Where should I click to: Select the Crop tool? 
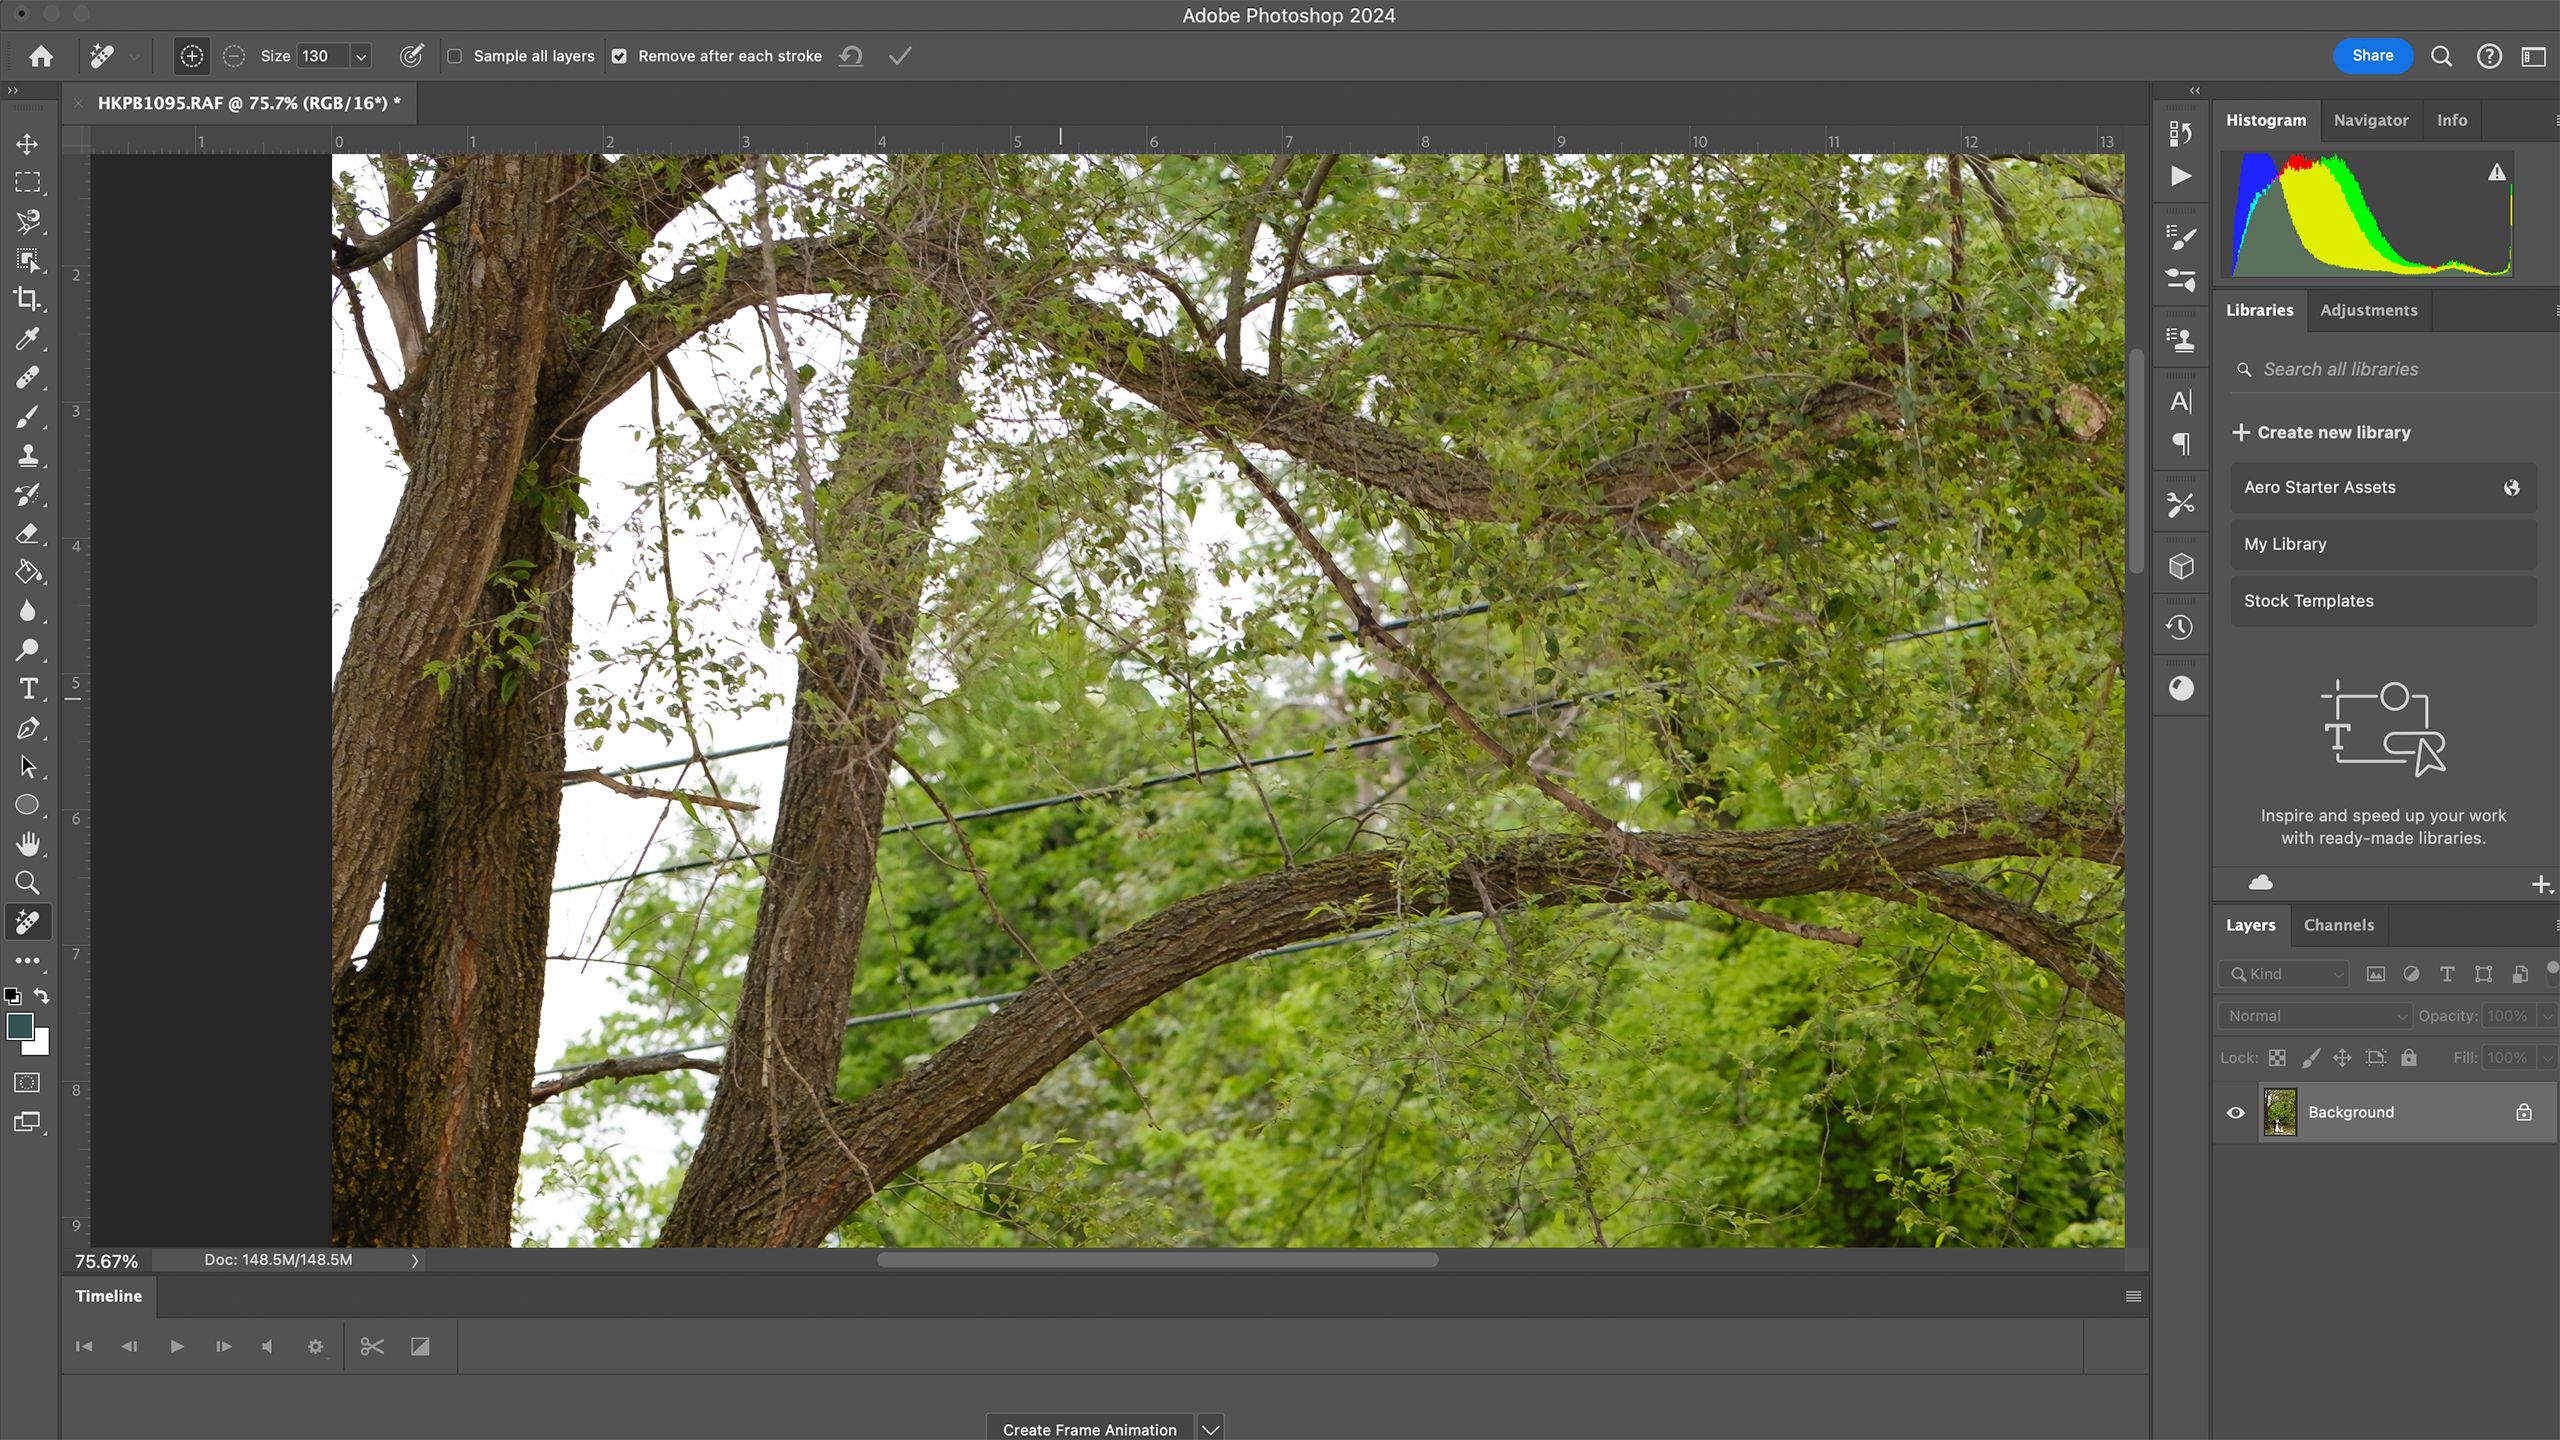coord(28,299)
